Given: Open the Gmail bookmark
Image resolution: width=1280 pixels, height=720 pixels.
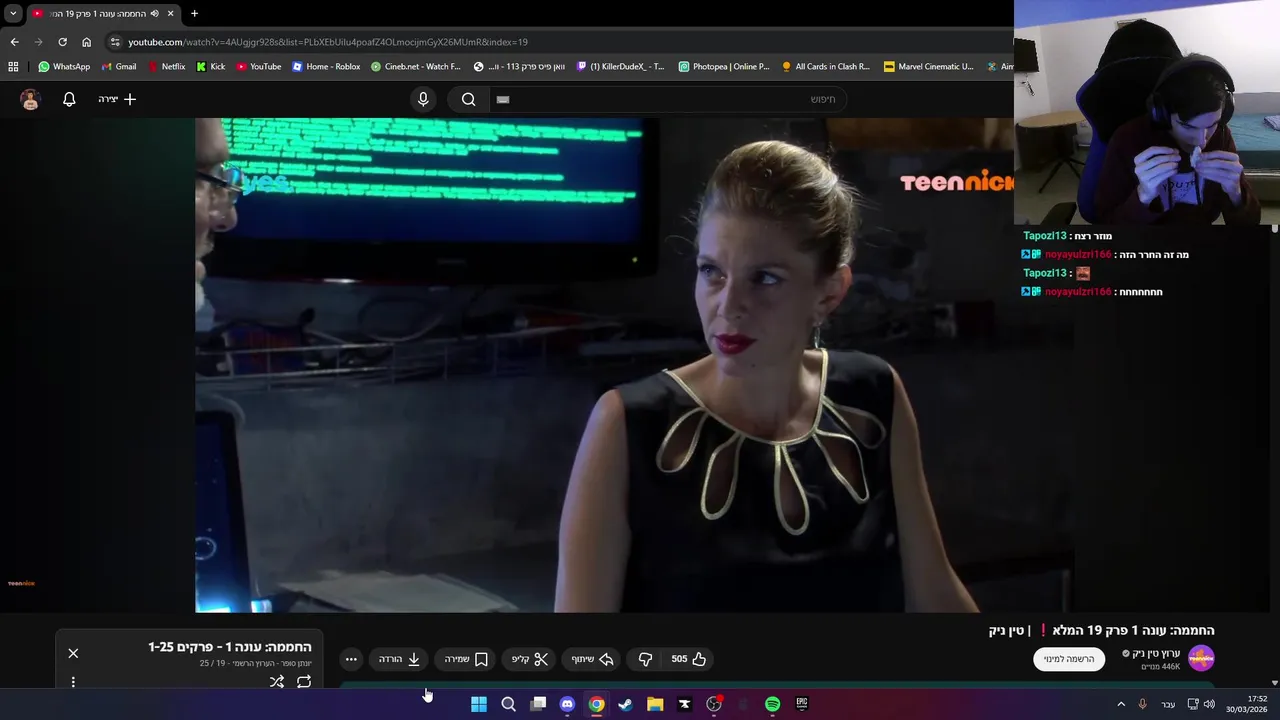Looking at the screenshot, I should 119,67.
